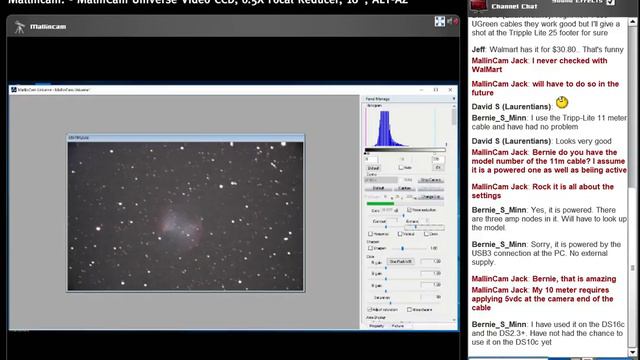
Task: Open the camera selection dropdown
Action: [381, 180]
